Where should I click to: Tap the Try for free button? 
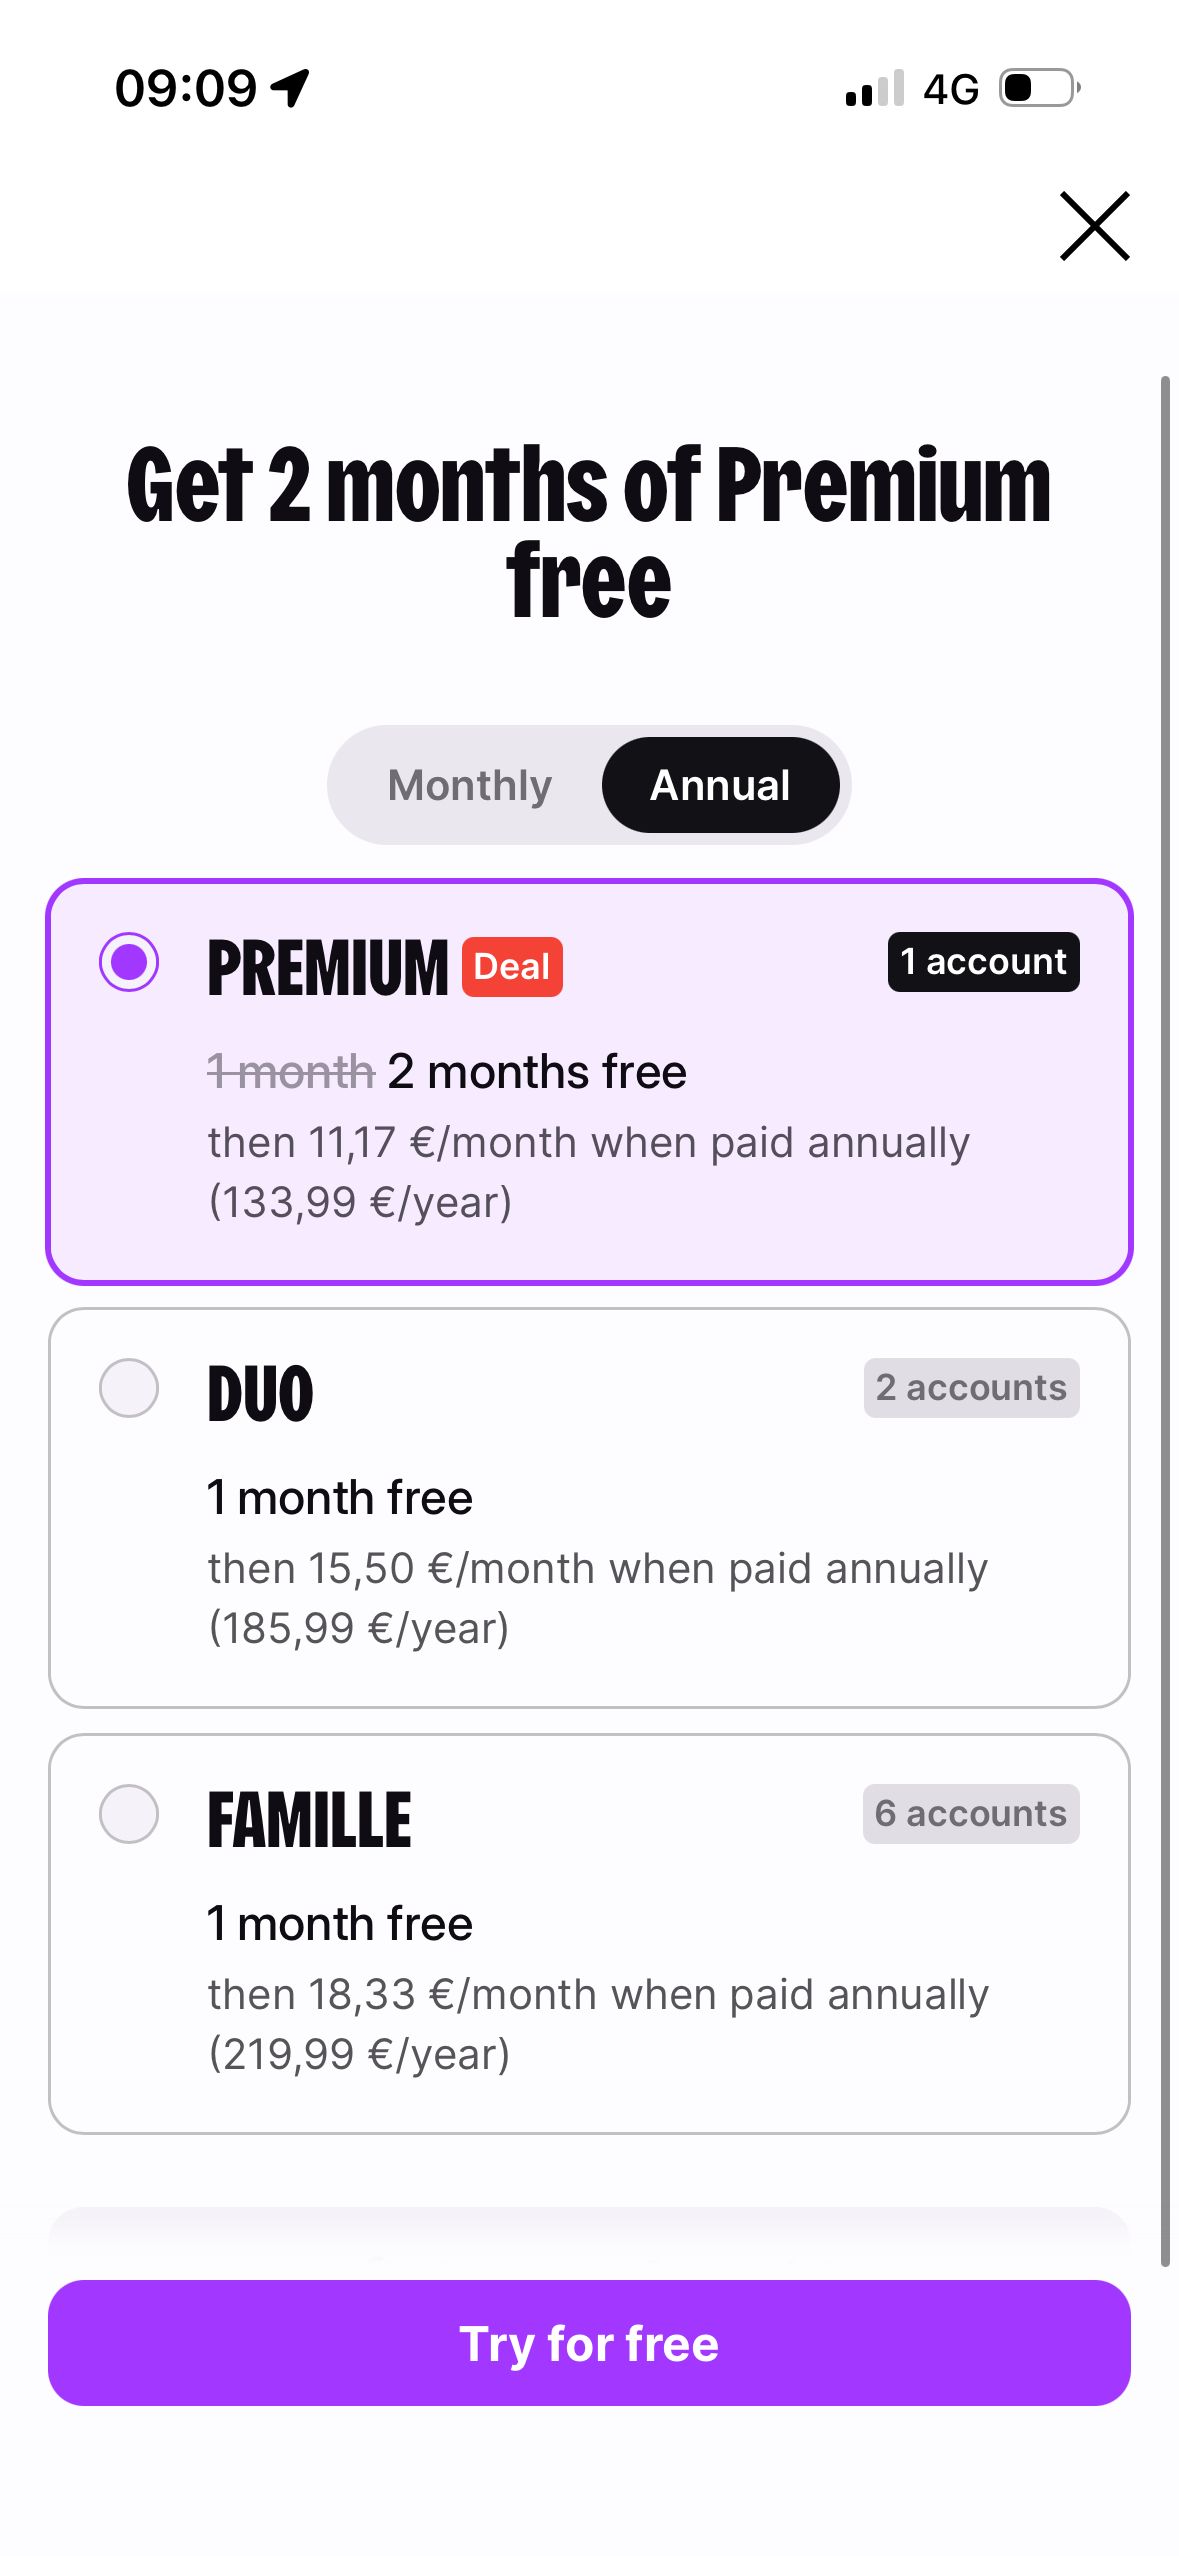pyautogui.click(x=589, y=2342)
